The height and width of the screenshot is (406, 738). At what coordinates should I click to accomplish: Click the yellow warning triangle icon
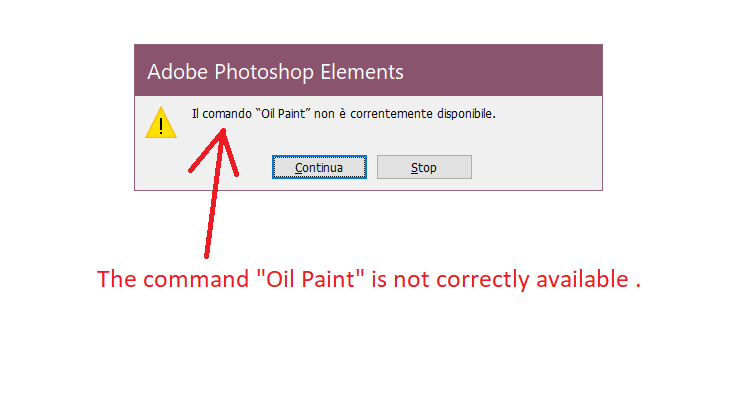161,123
